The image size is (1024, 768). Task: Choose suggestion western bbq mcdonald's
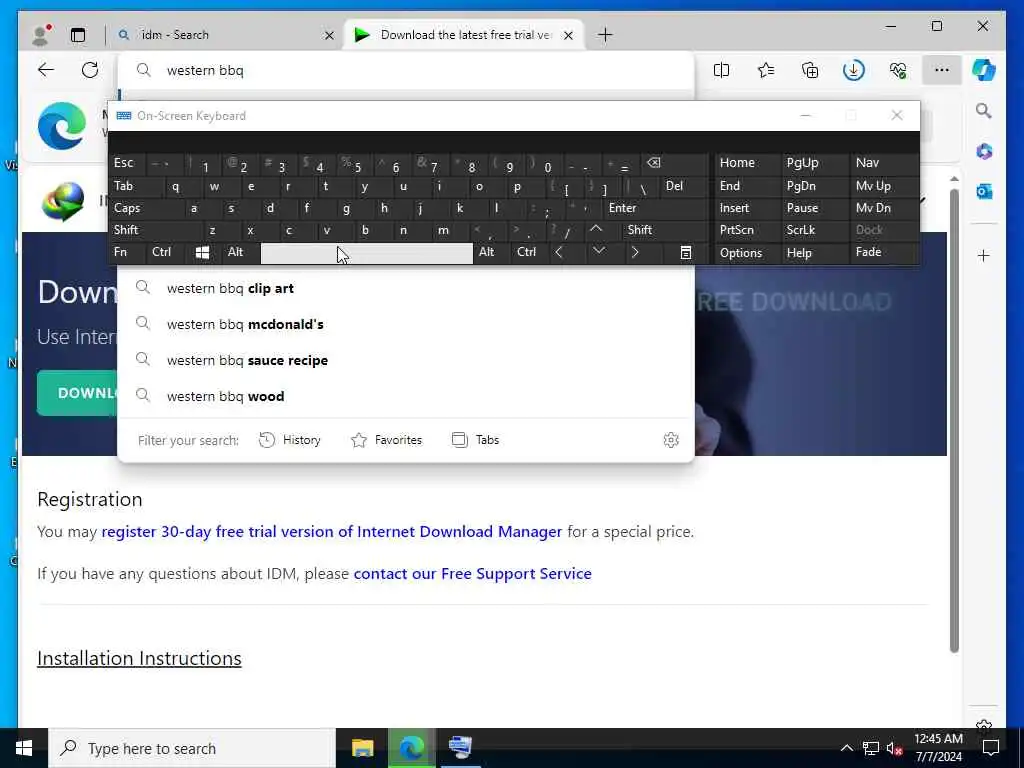pos(405,324)
